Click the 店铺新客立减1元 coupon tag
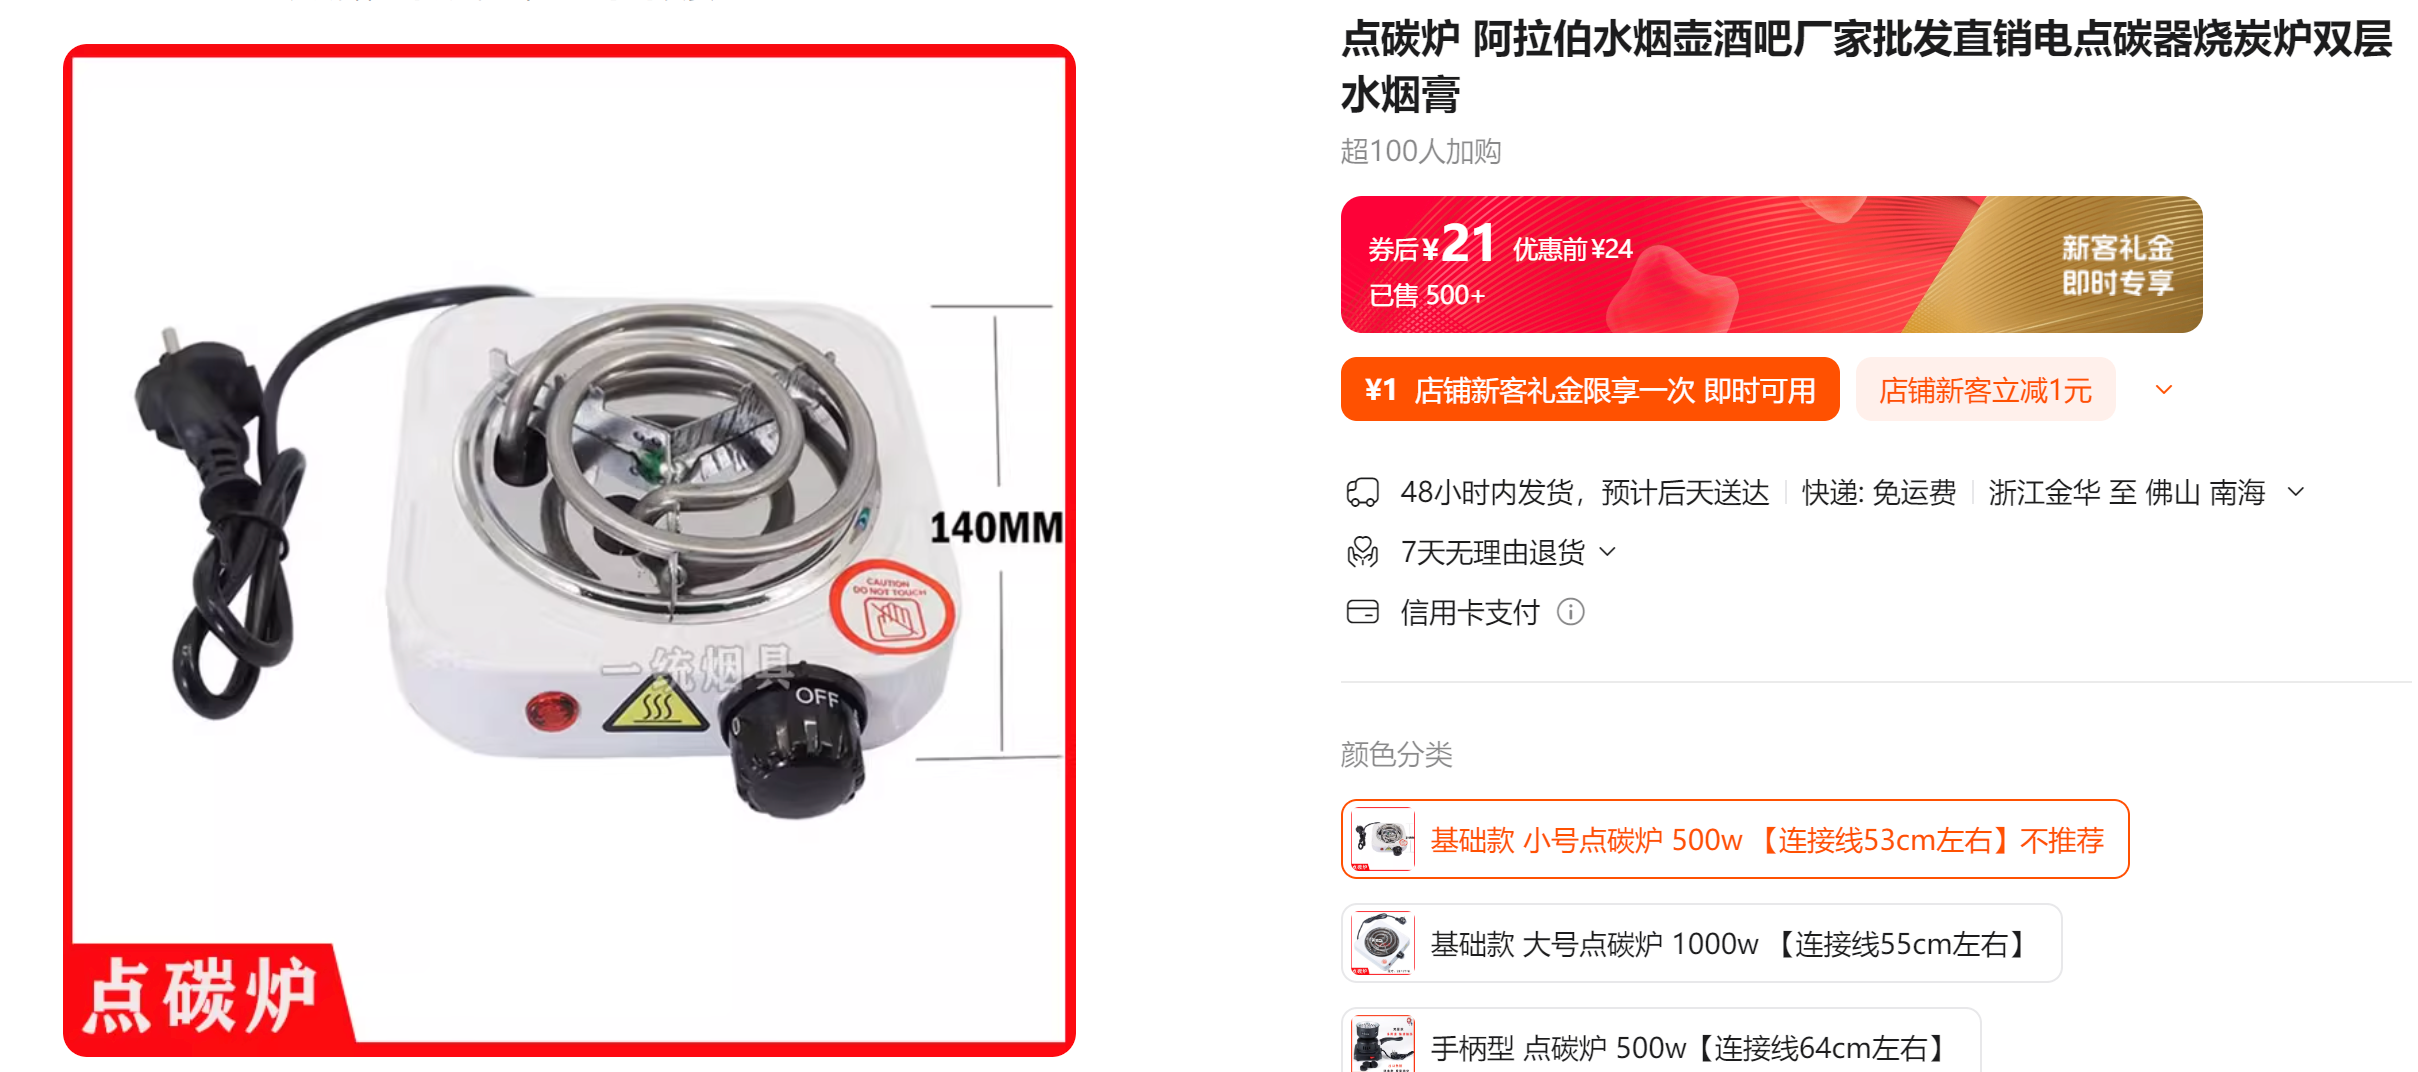Viewport: 2418px width, 1072px height. [x=1985, y=389]
